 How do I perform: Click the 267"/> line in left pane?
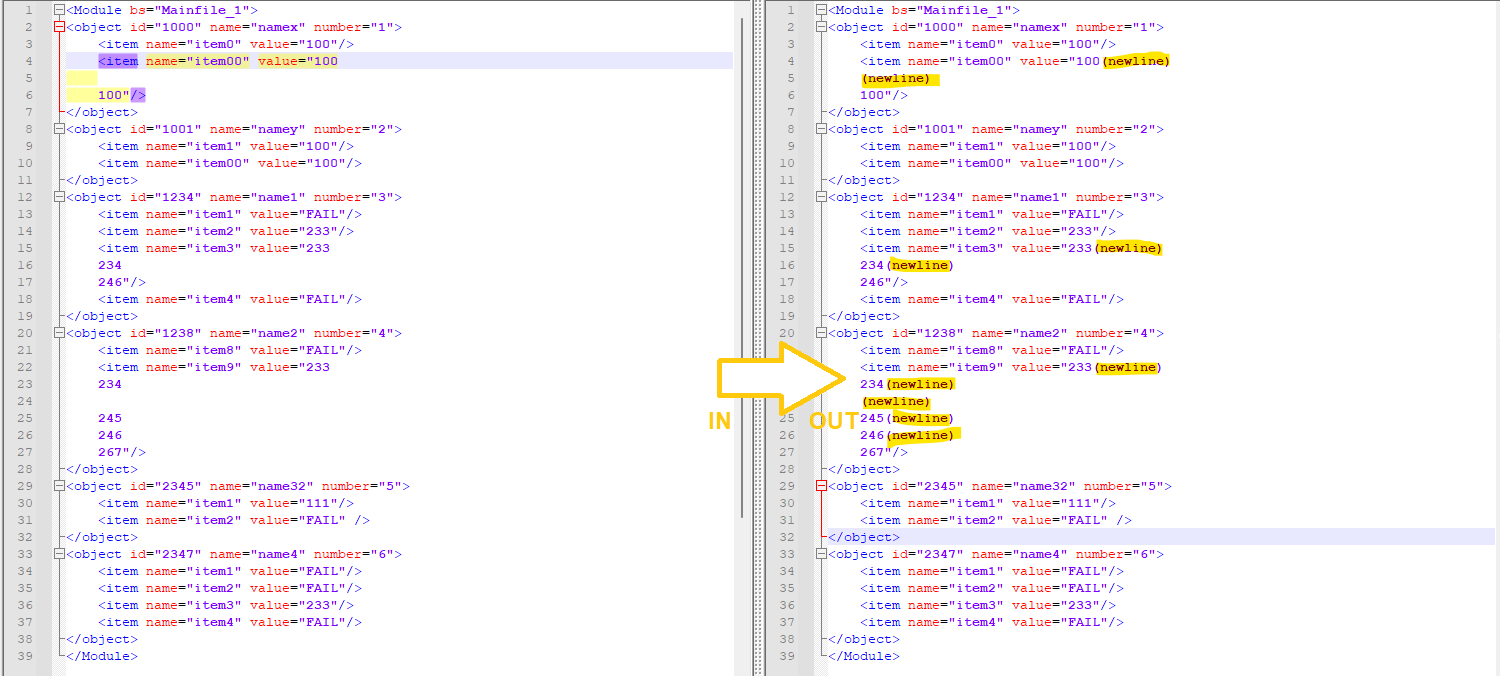click(x=122, y=452)
